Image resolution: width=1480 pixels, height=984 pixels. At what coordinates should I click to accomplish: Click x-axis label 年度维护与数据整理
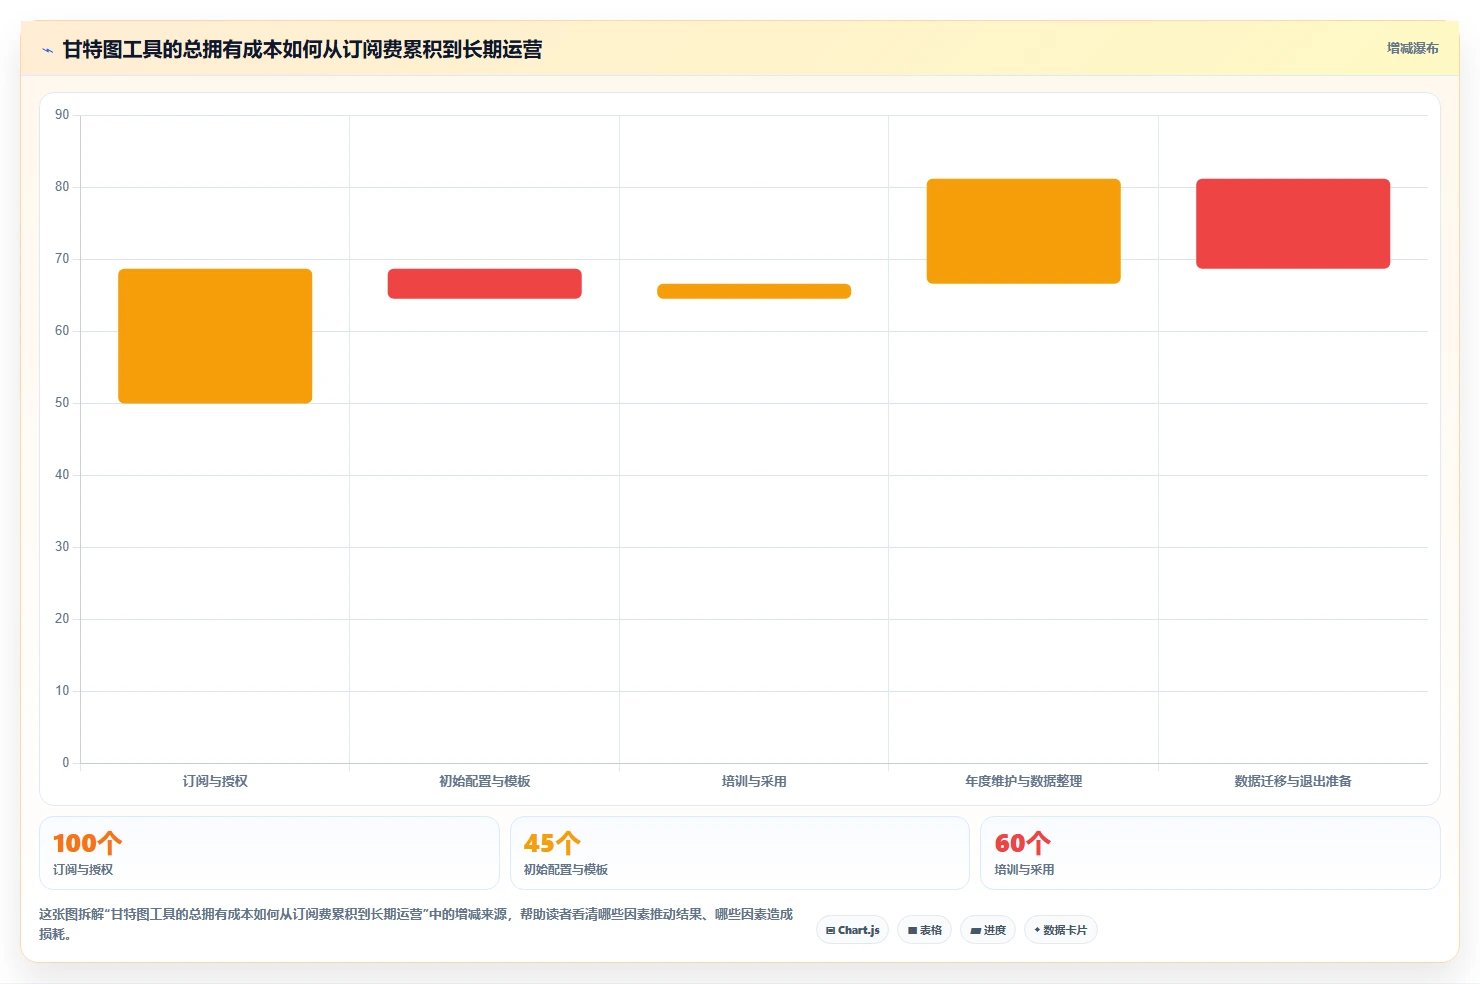(1024, 781)
